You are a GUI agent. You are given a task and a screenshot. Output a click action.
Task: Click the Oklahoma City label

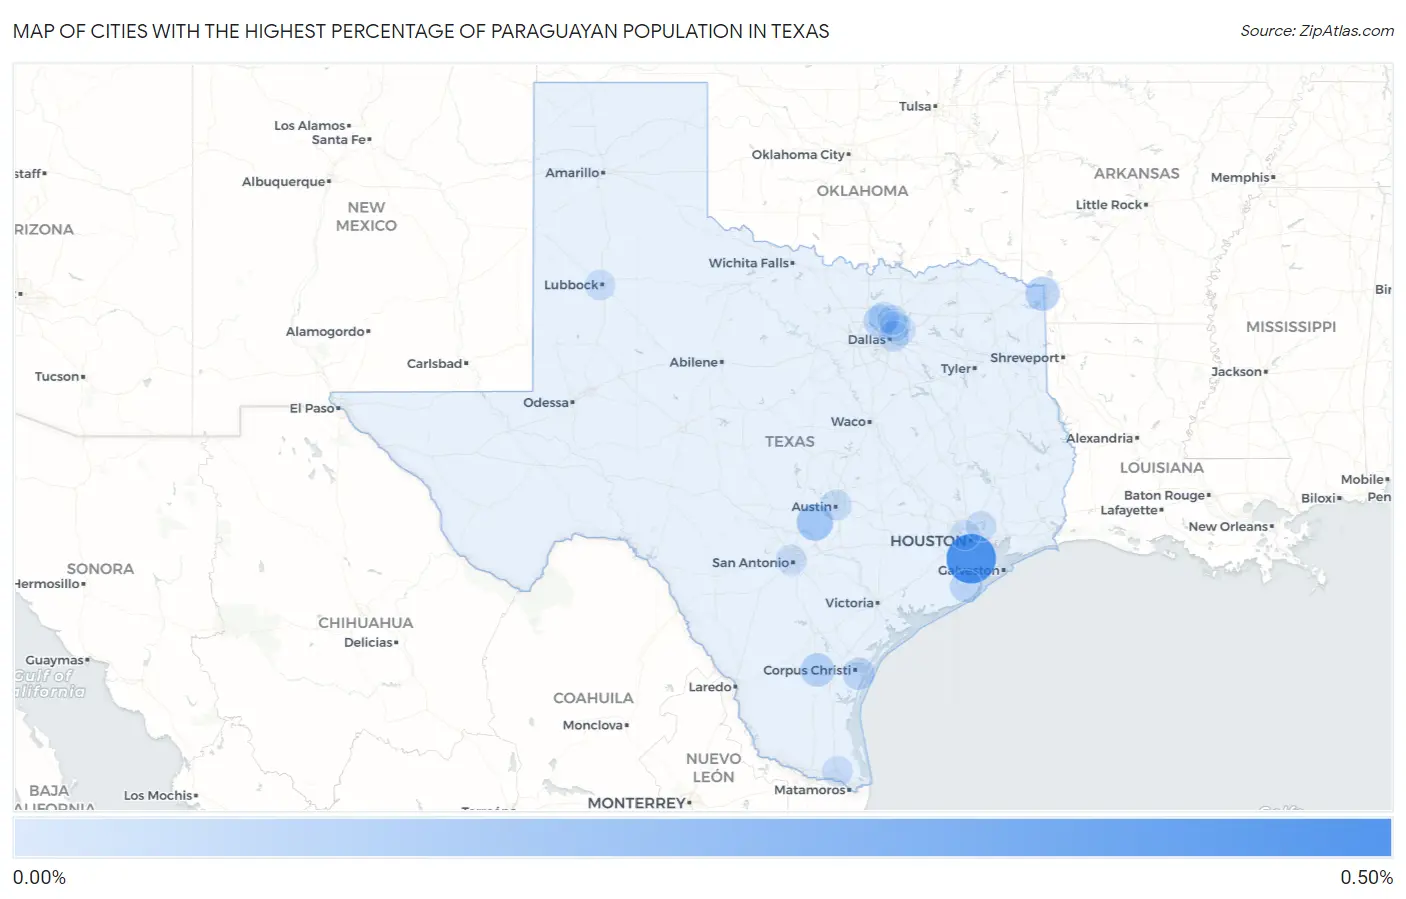pos(798,155)
